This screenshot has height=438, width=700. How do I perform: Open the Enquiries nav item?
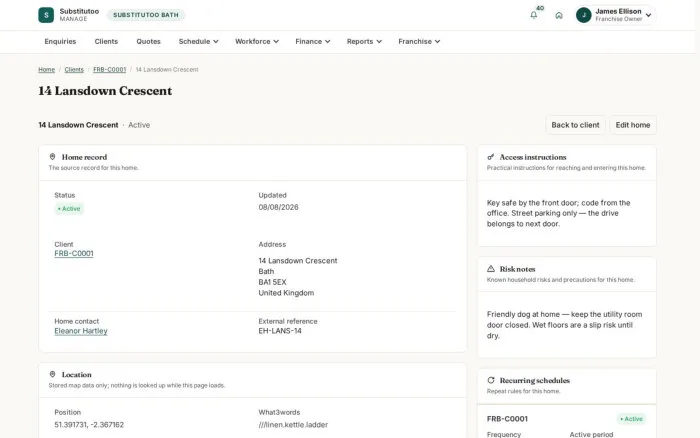point(60,42)
